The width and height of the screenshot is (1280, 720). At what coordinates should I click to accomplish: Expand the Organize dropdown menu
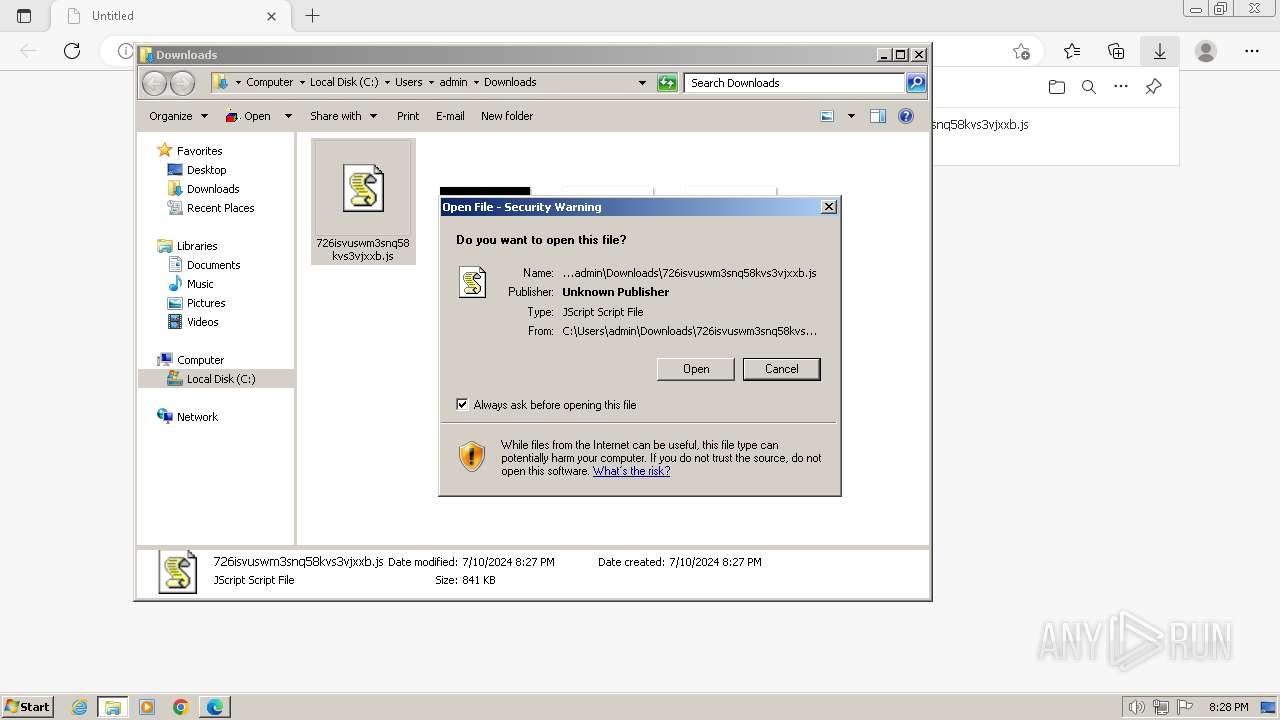(178, 116)
